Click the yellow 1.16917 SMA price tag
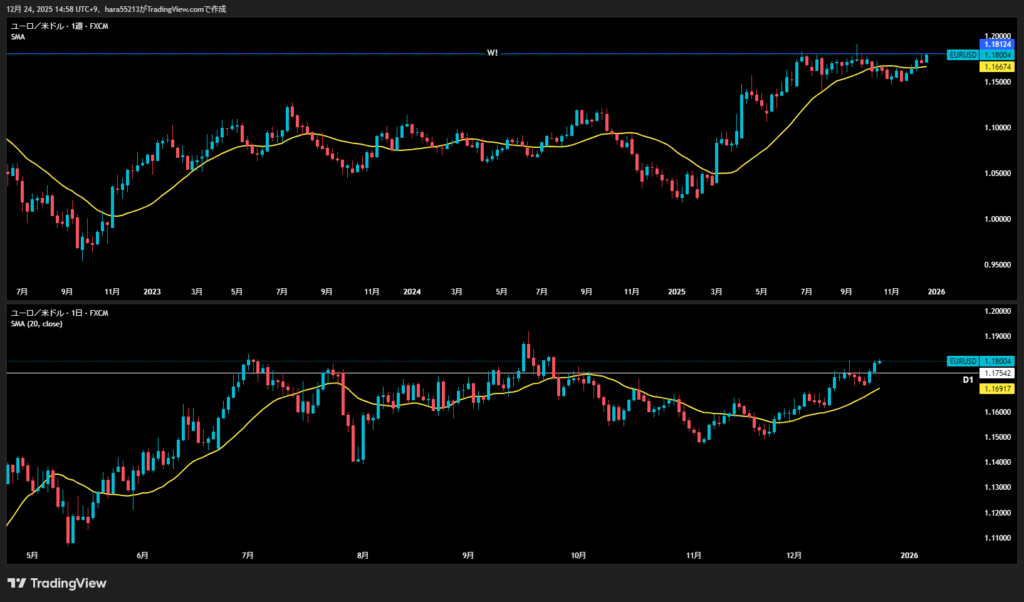 click(998, 386)
